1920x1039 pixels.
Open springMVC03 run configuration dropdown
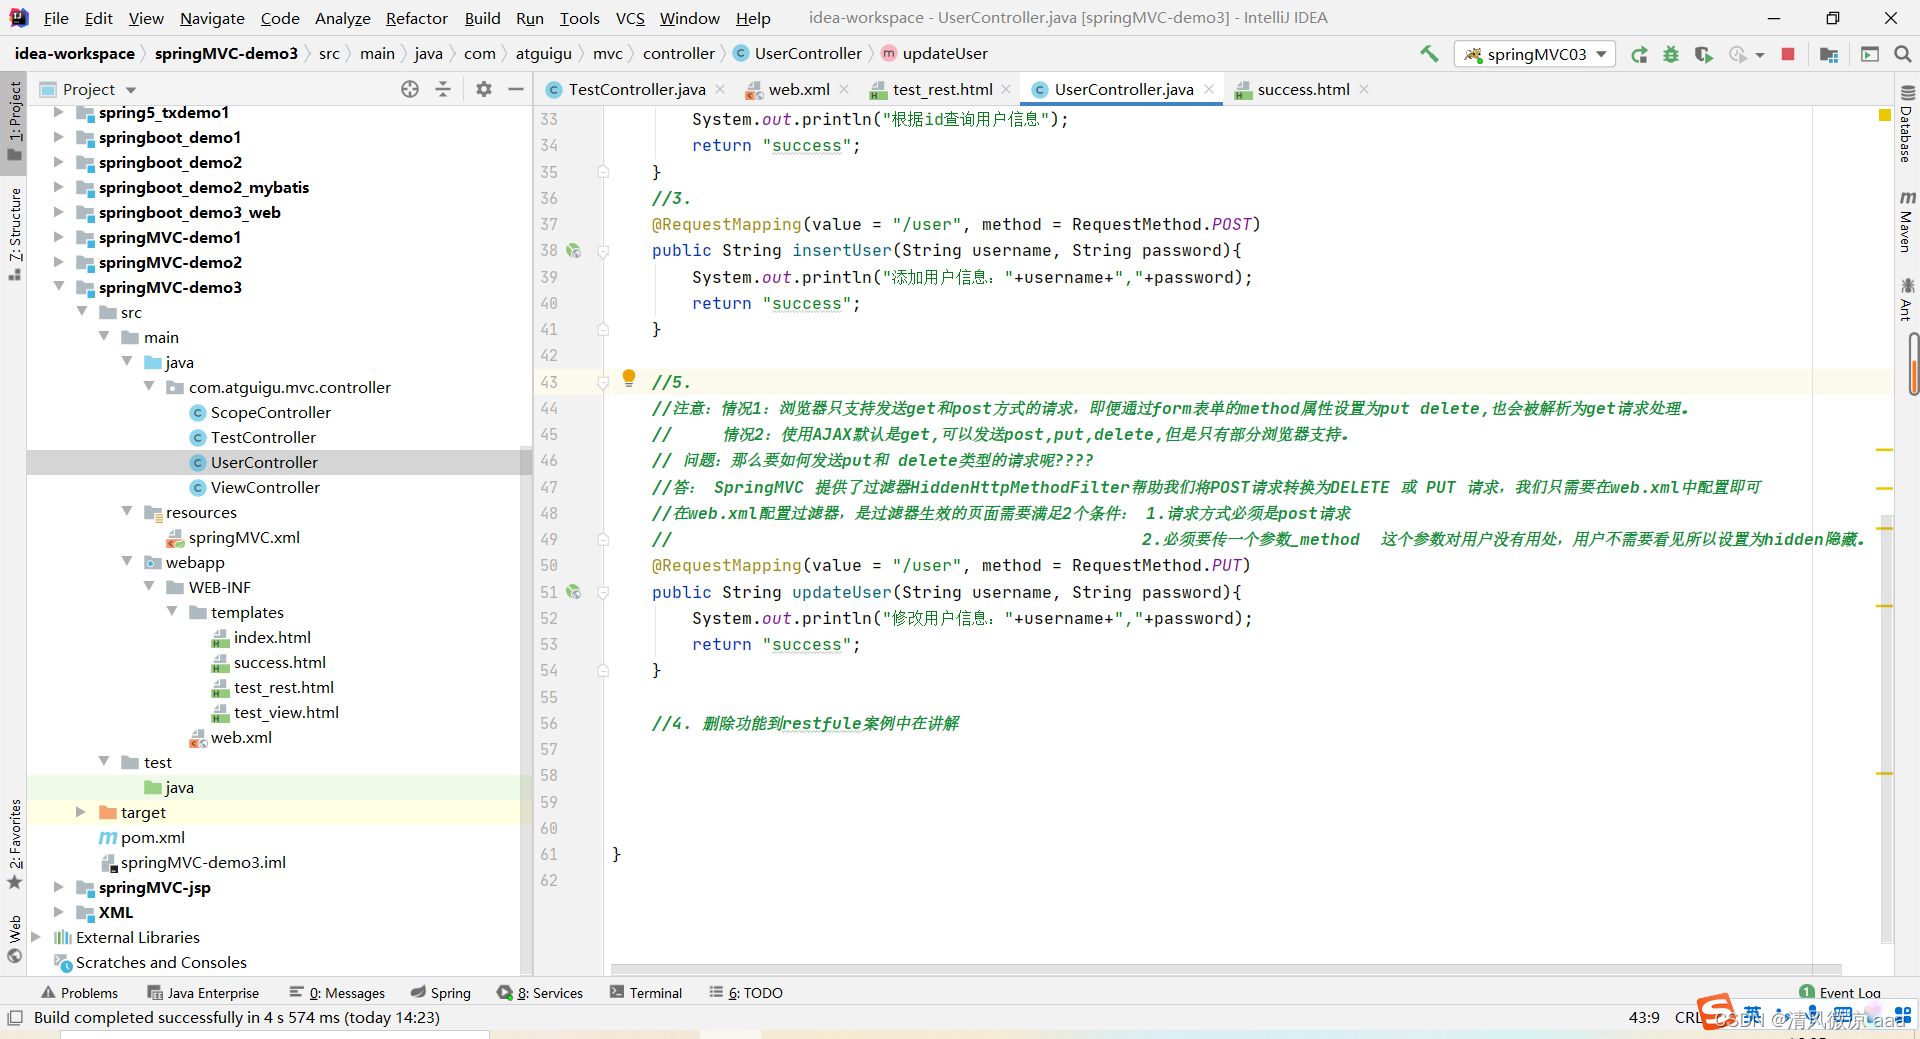pyautogui.click(x=1534, y=54)
